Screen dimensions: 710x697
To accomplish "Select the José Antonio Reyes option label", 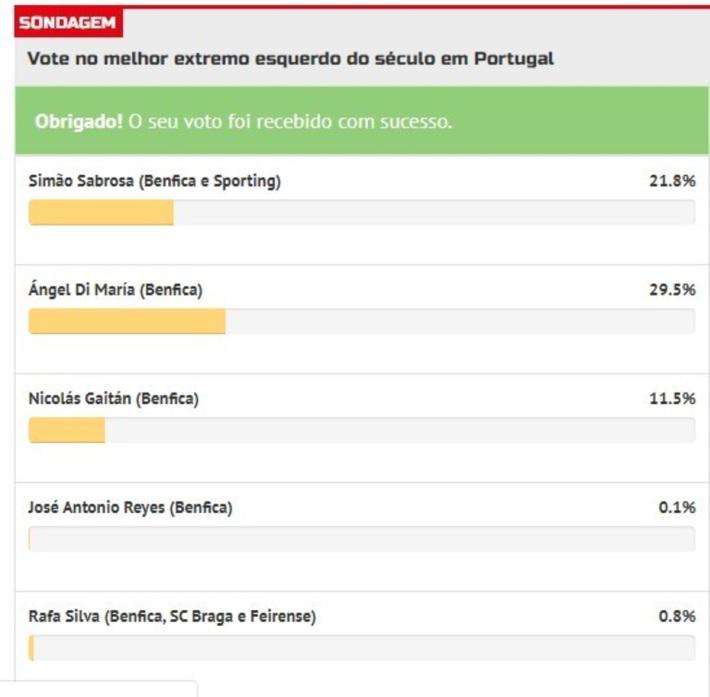I will pos(130,508).
